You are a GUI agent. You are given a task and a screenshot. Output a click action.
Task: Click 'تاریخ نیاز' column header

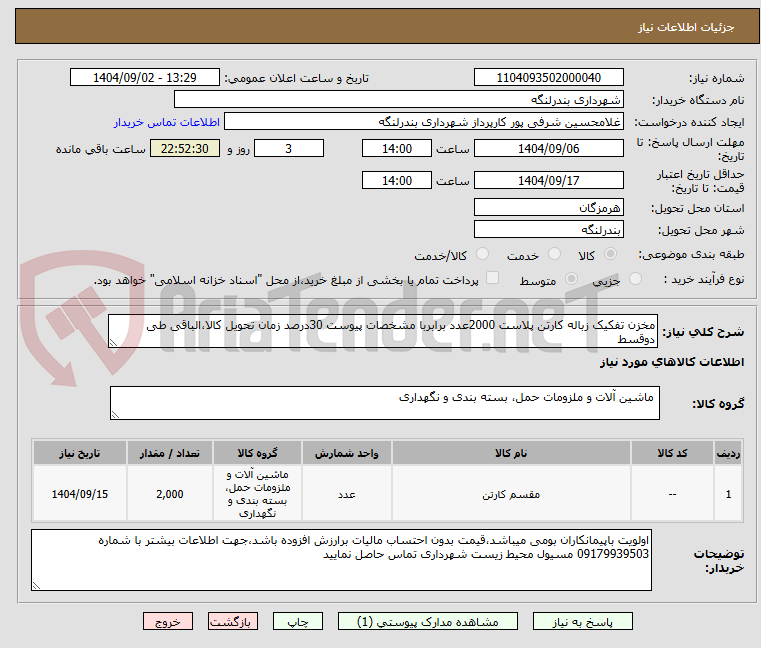(x=80, y=453)
